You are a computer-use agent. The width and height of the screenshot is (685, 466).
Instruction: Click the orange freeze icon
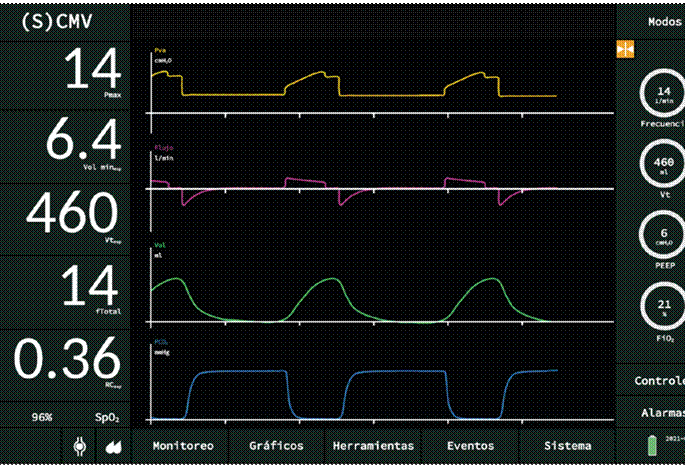point(626,48)
